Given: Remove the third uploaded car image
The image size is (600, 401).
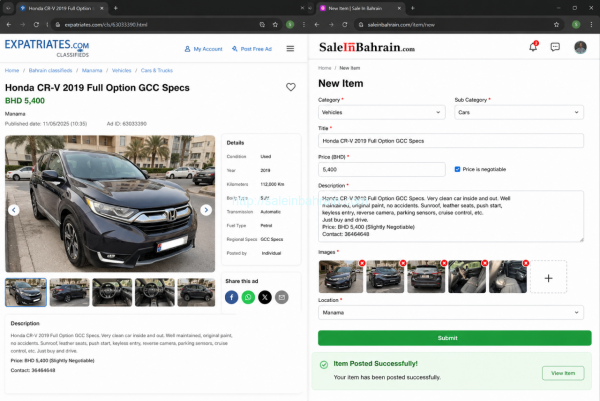Looking at the screenshot, I should pyautogui.click(x=444, y=263).
